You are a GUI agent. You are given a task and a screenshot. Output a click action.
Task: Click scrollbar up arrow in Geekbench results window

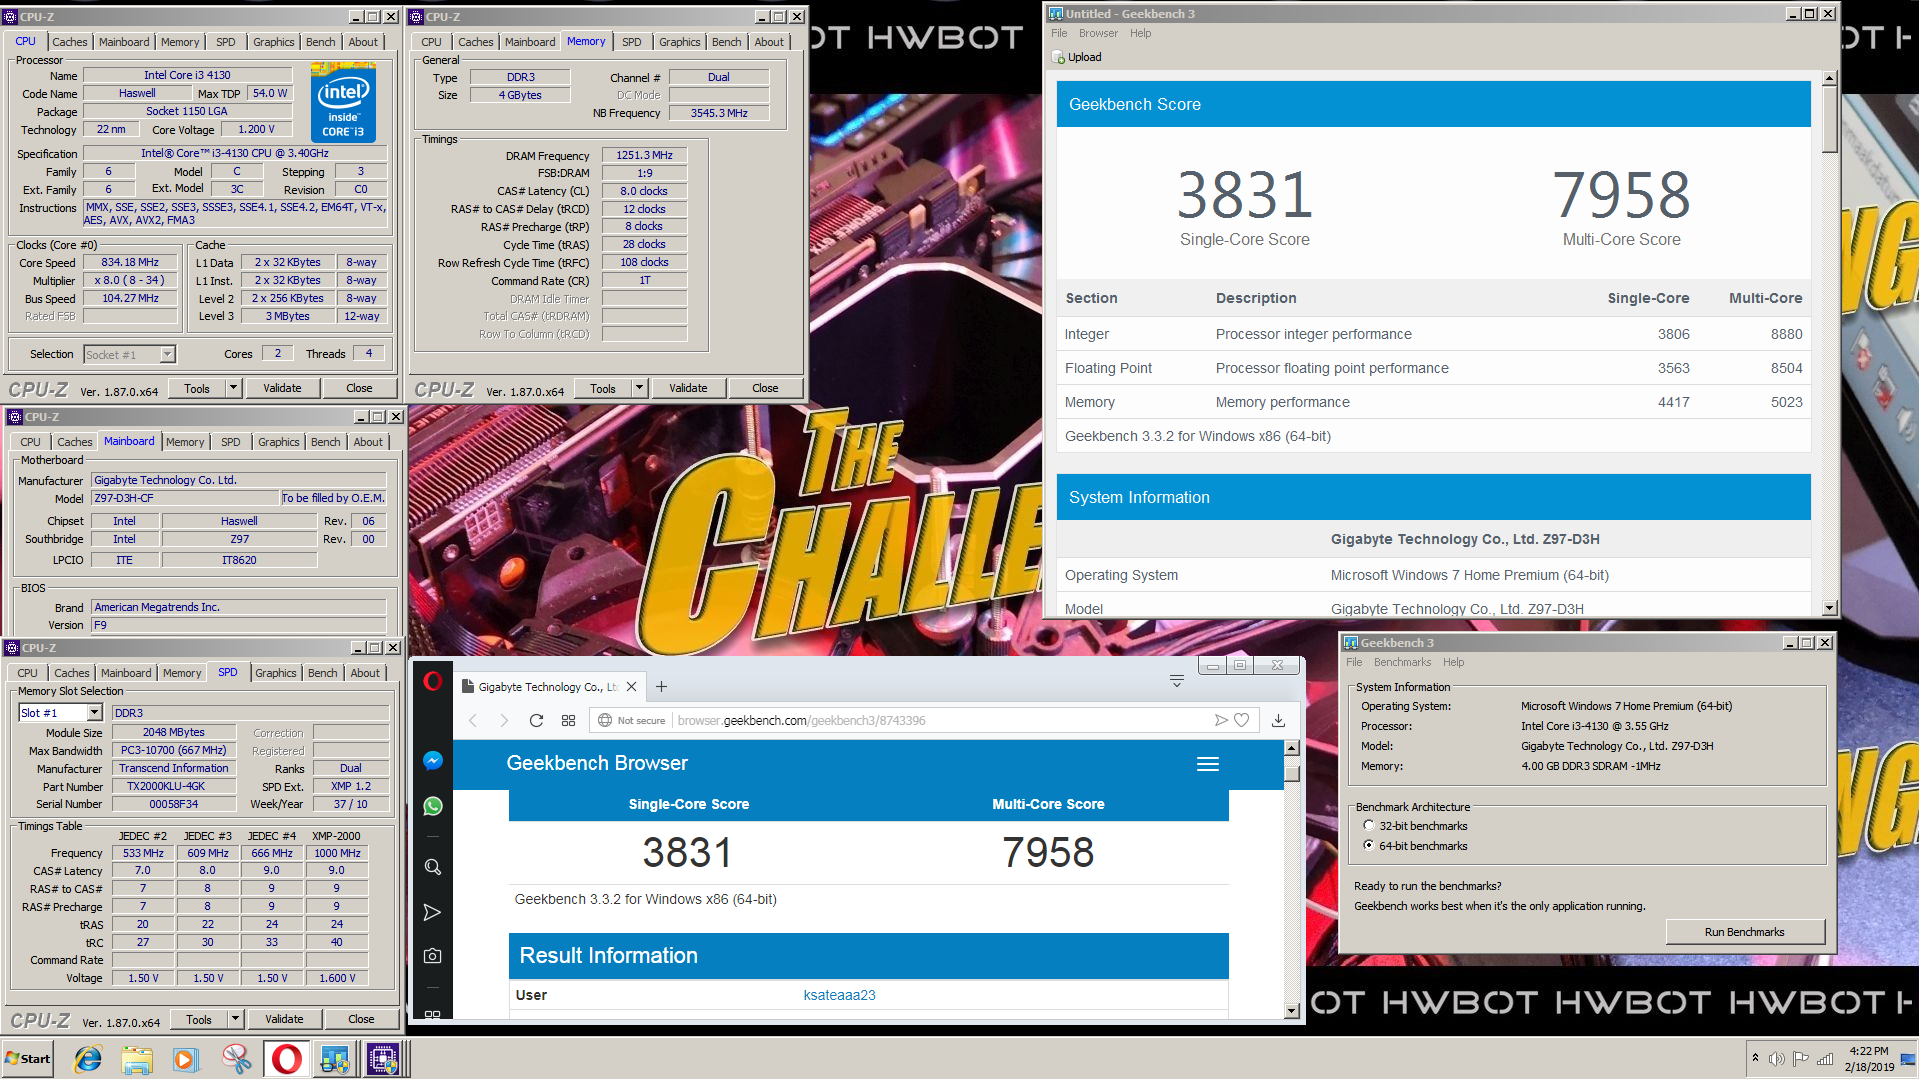point(1829,78)
